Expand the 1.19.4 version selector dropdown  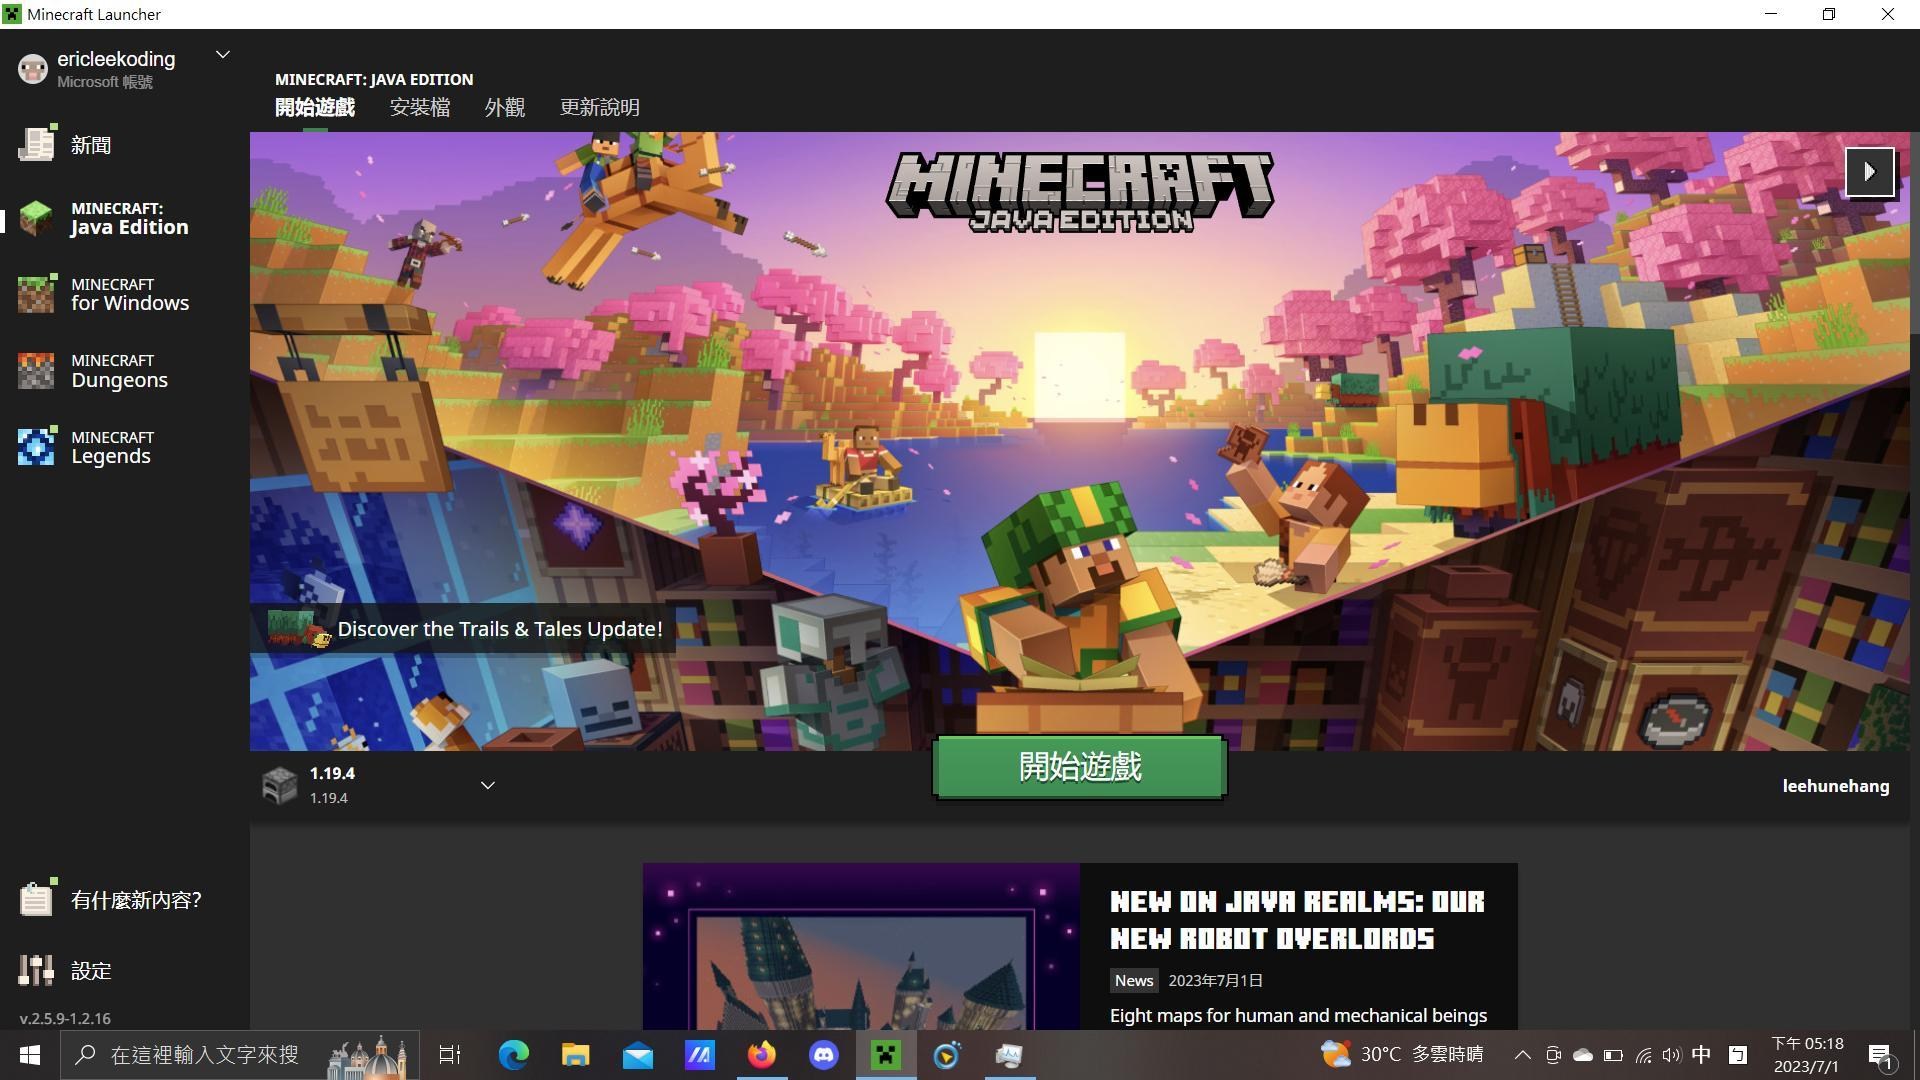tap(488, 785)
